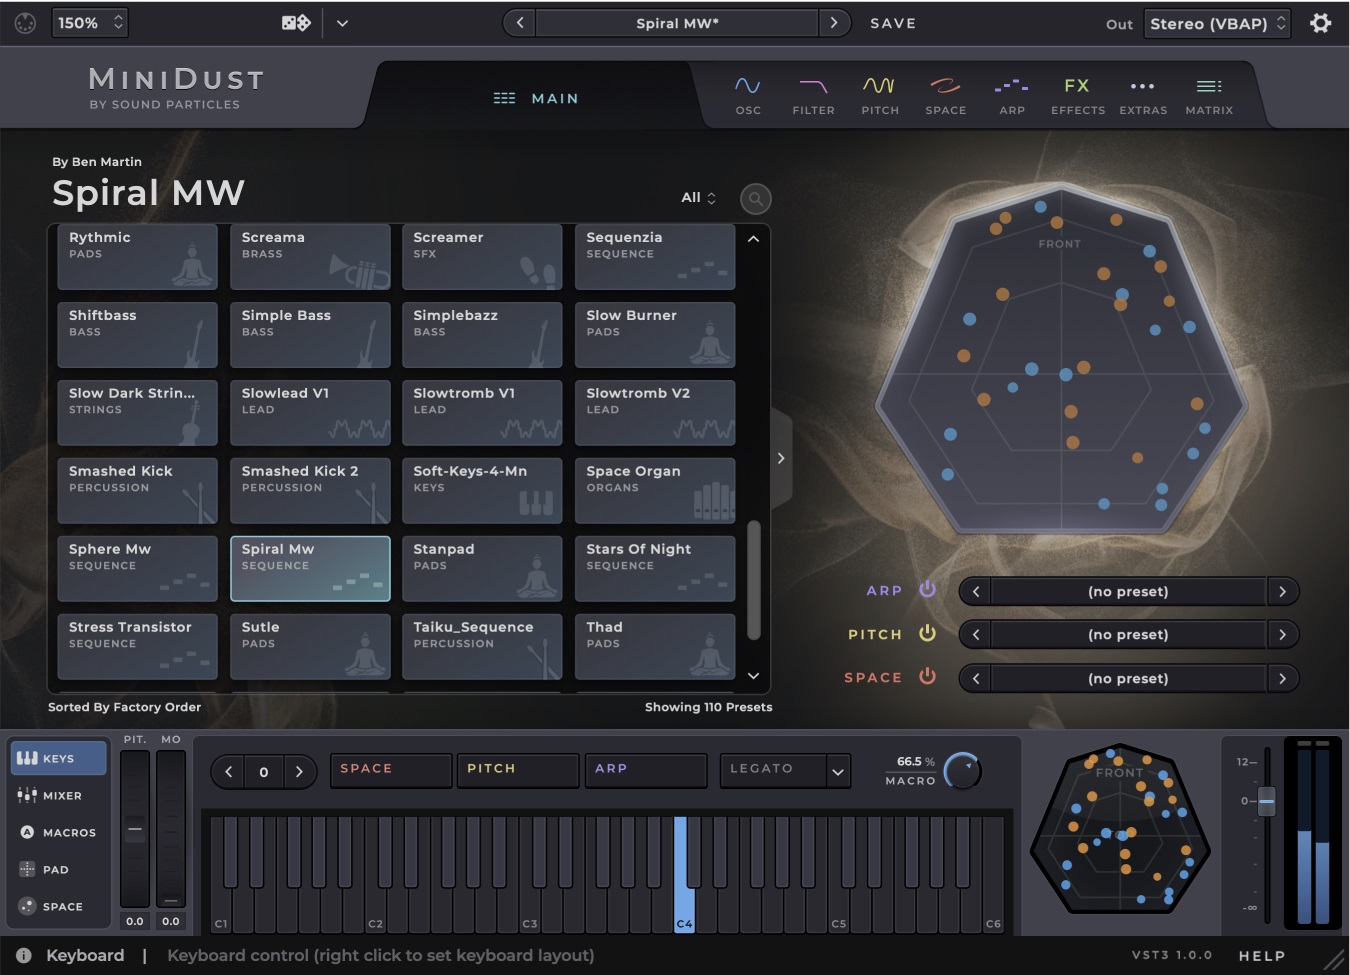The image size is (1350, 975).
Task: Click the SAVE button
Action: point(893,23)
